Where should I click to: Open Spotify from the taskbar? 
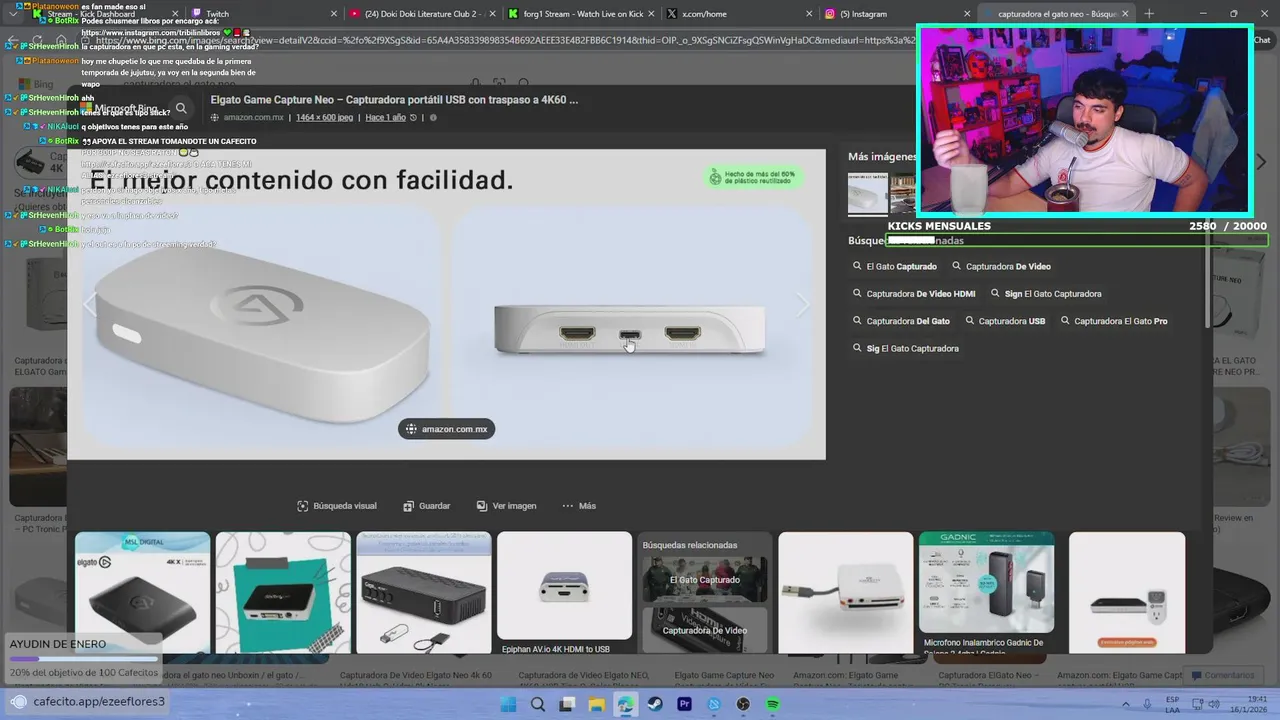coord(773,704)
